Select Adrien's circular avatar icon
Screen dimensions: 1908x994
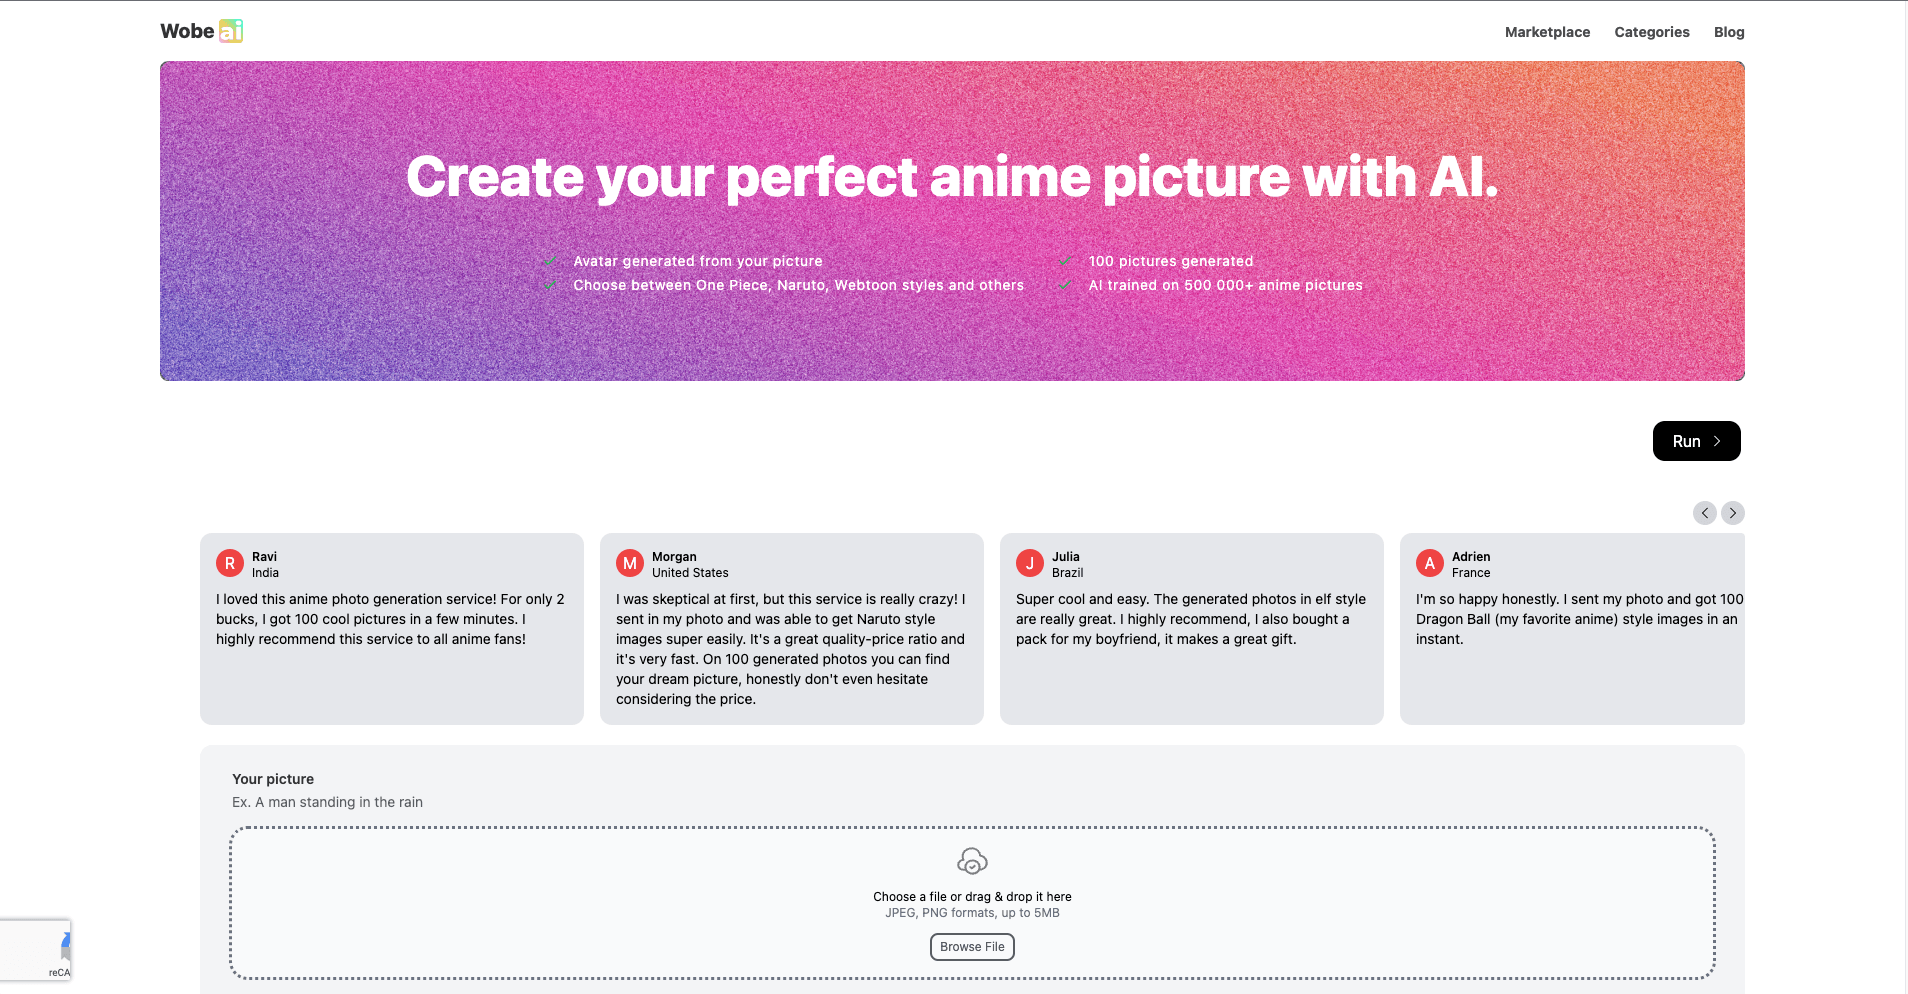pyautogui.click(x=1429, y=563)
